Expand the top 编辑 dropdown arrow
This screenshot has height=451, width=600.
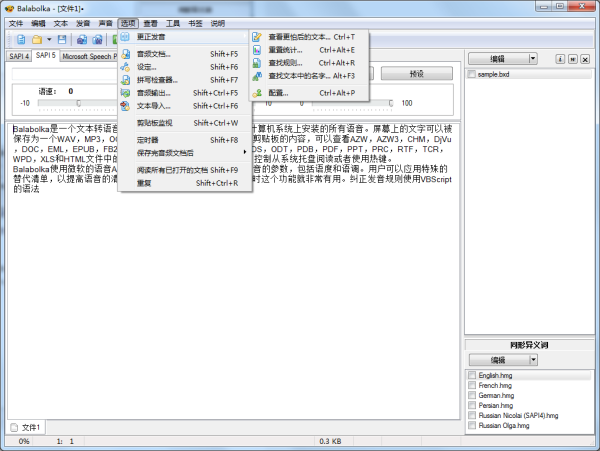click(x=534, y=59)
